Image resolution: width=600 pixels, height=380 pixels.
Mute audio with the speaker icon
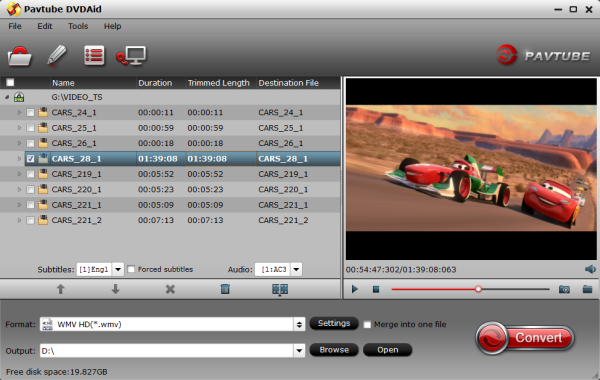click(590, 269)
